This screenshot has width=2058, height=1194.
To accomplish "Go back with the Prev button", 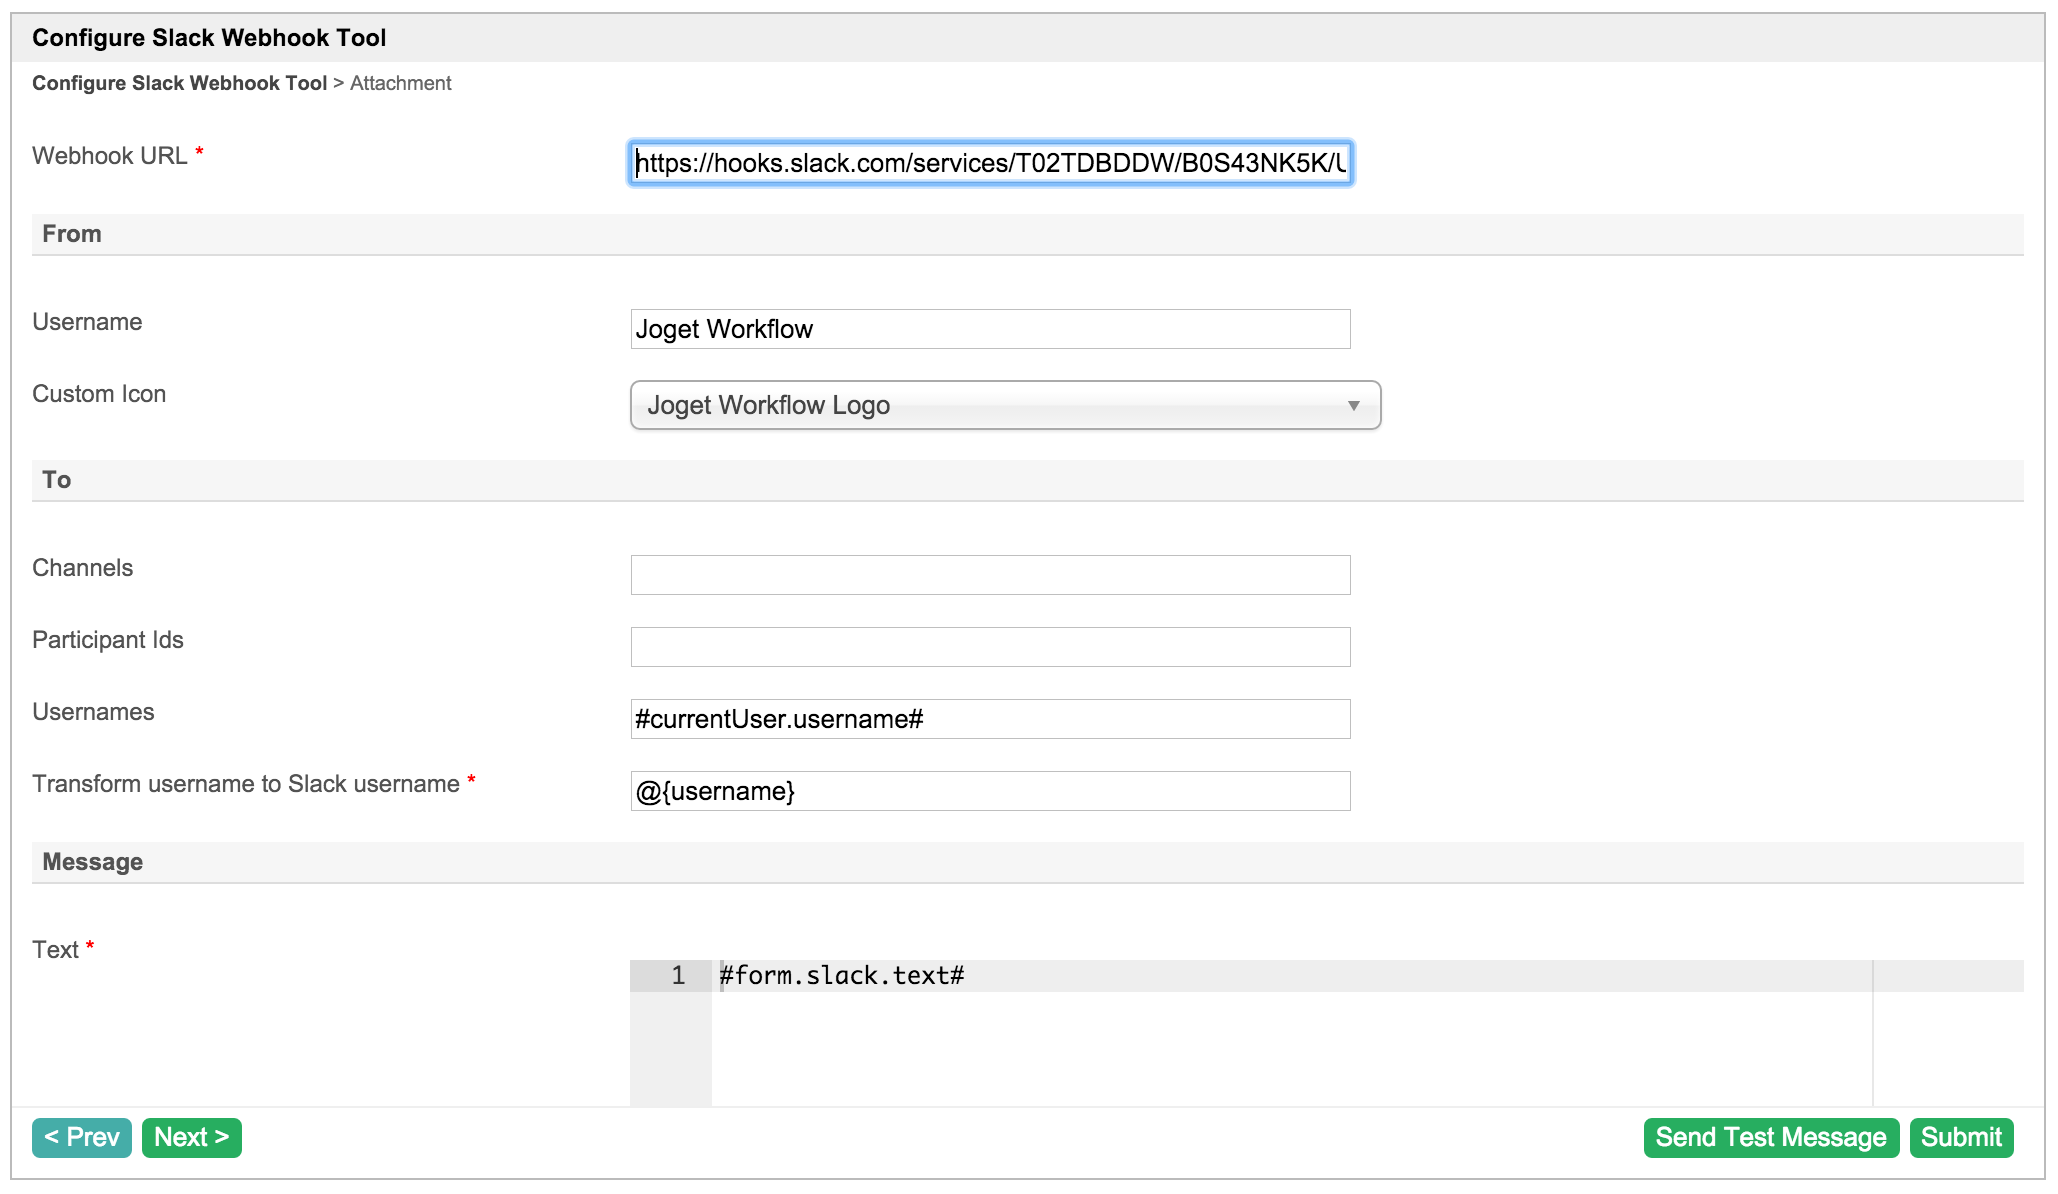I will 82,1138.
